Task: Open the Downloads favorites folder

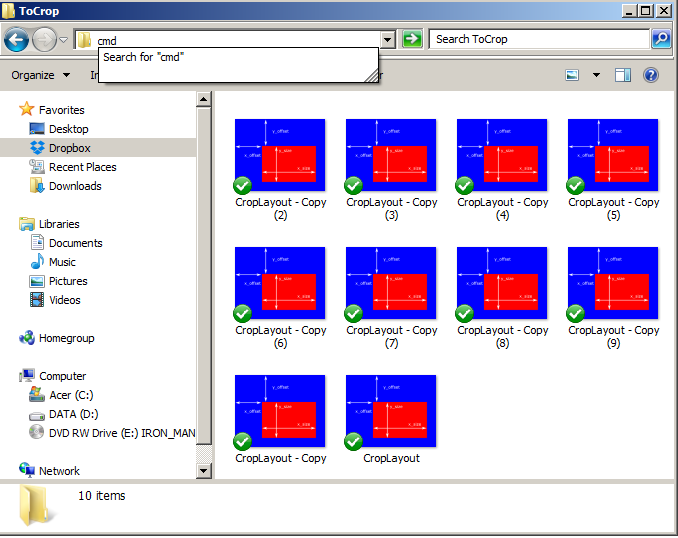Action: [75, 186]
